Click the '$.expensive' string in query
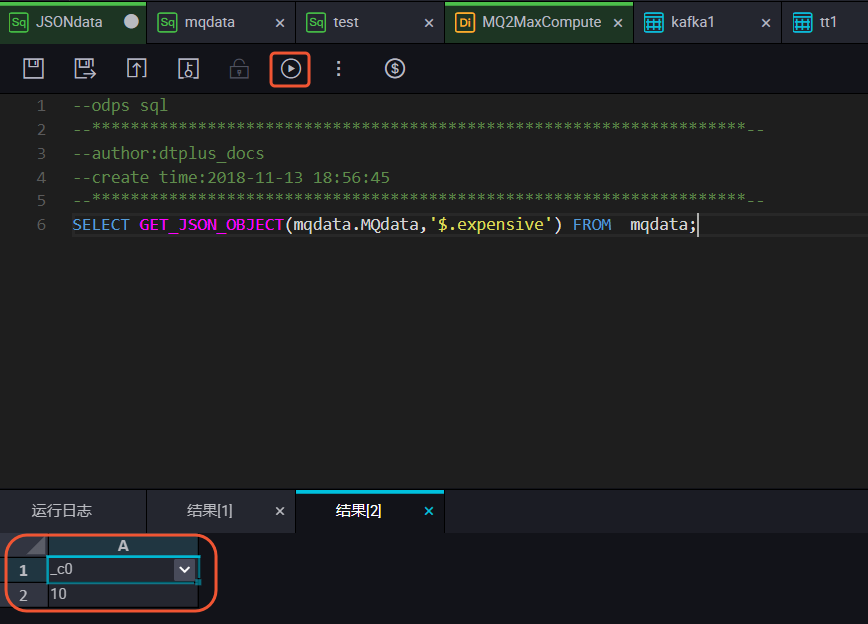 tap(491, 225)
